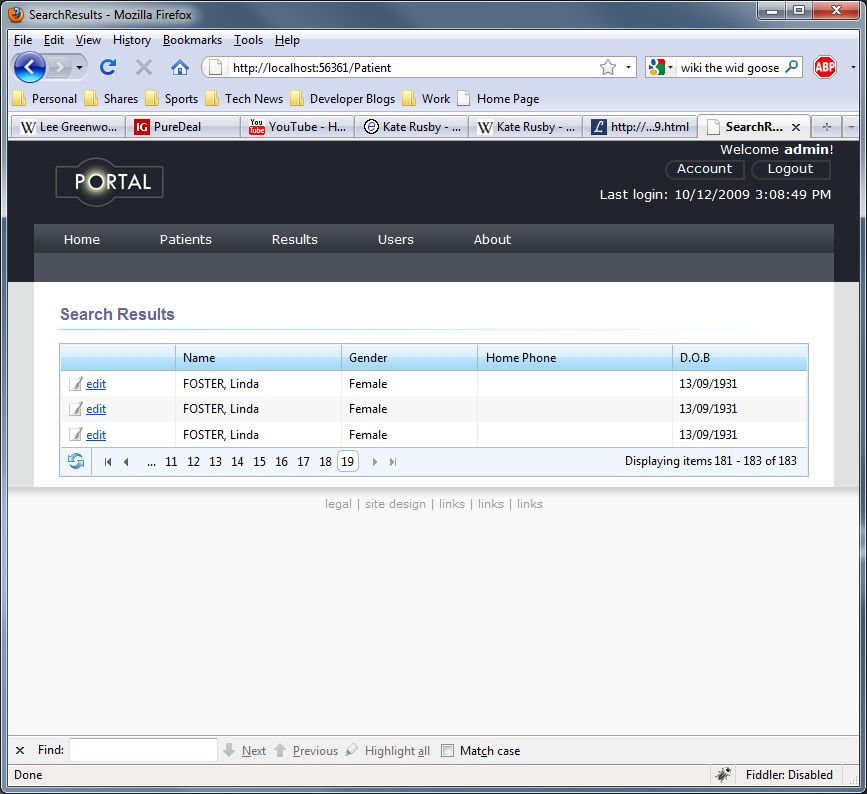Bookmark this page with the star icon
This screenshot has width=867, height=794.
pyautogui.click(x=608, y=67)
